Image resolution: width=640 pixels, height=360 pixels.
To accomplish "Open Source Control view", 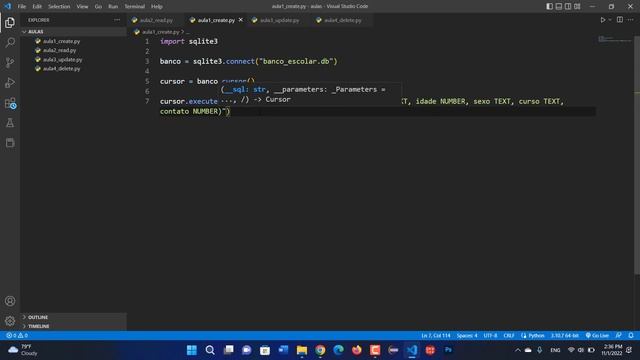I will coord(10,62).
